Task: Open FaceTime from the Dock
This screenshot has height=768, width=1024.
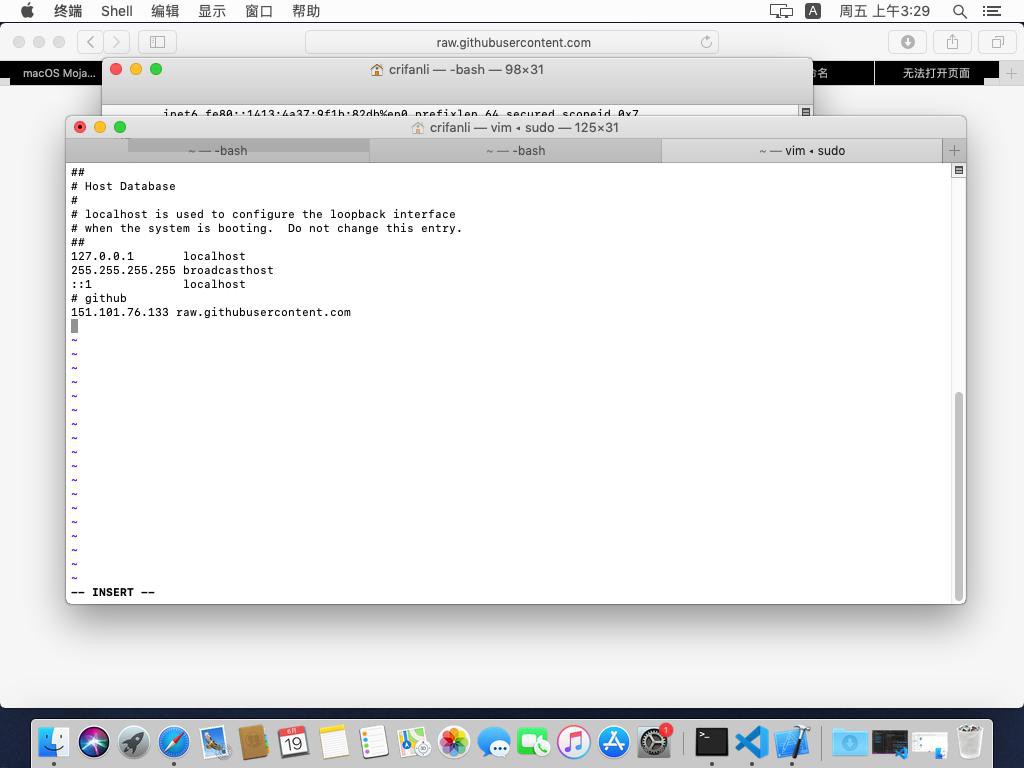Action: (534, 743)
